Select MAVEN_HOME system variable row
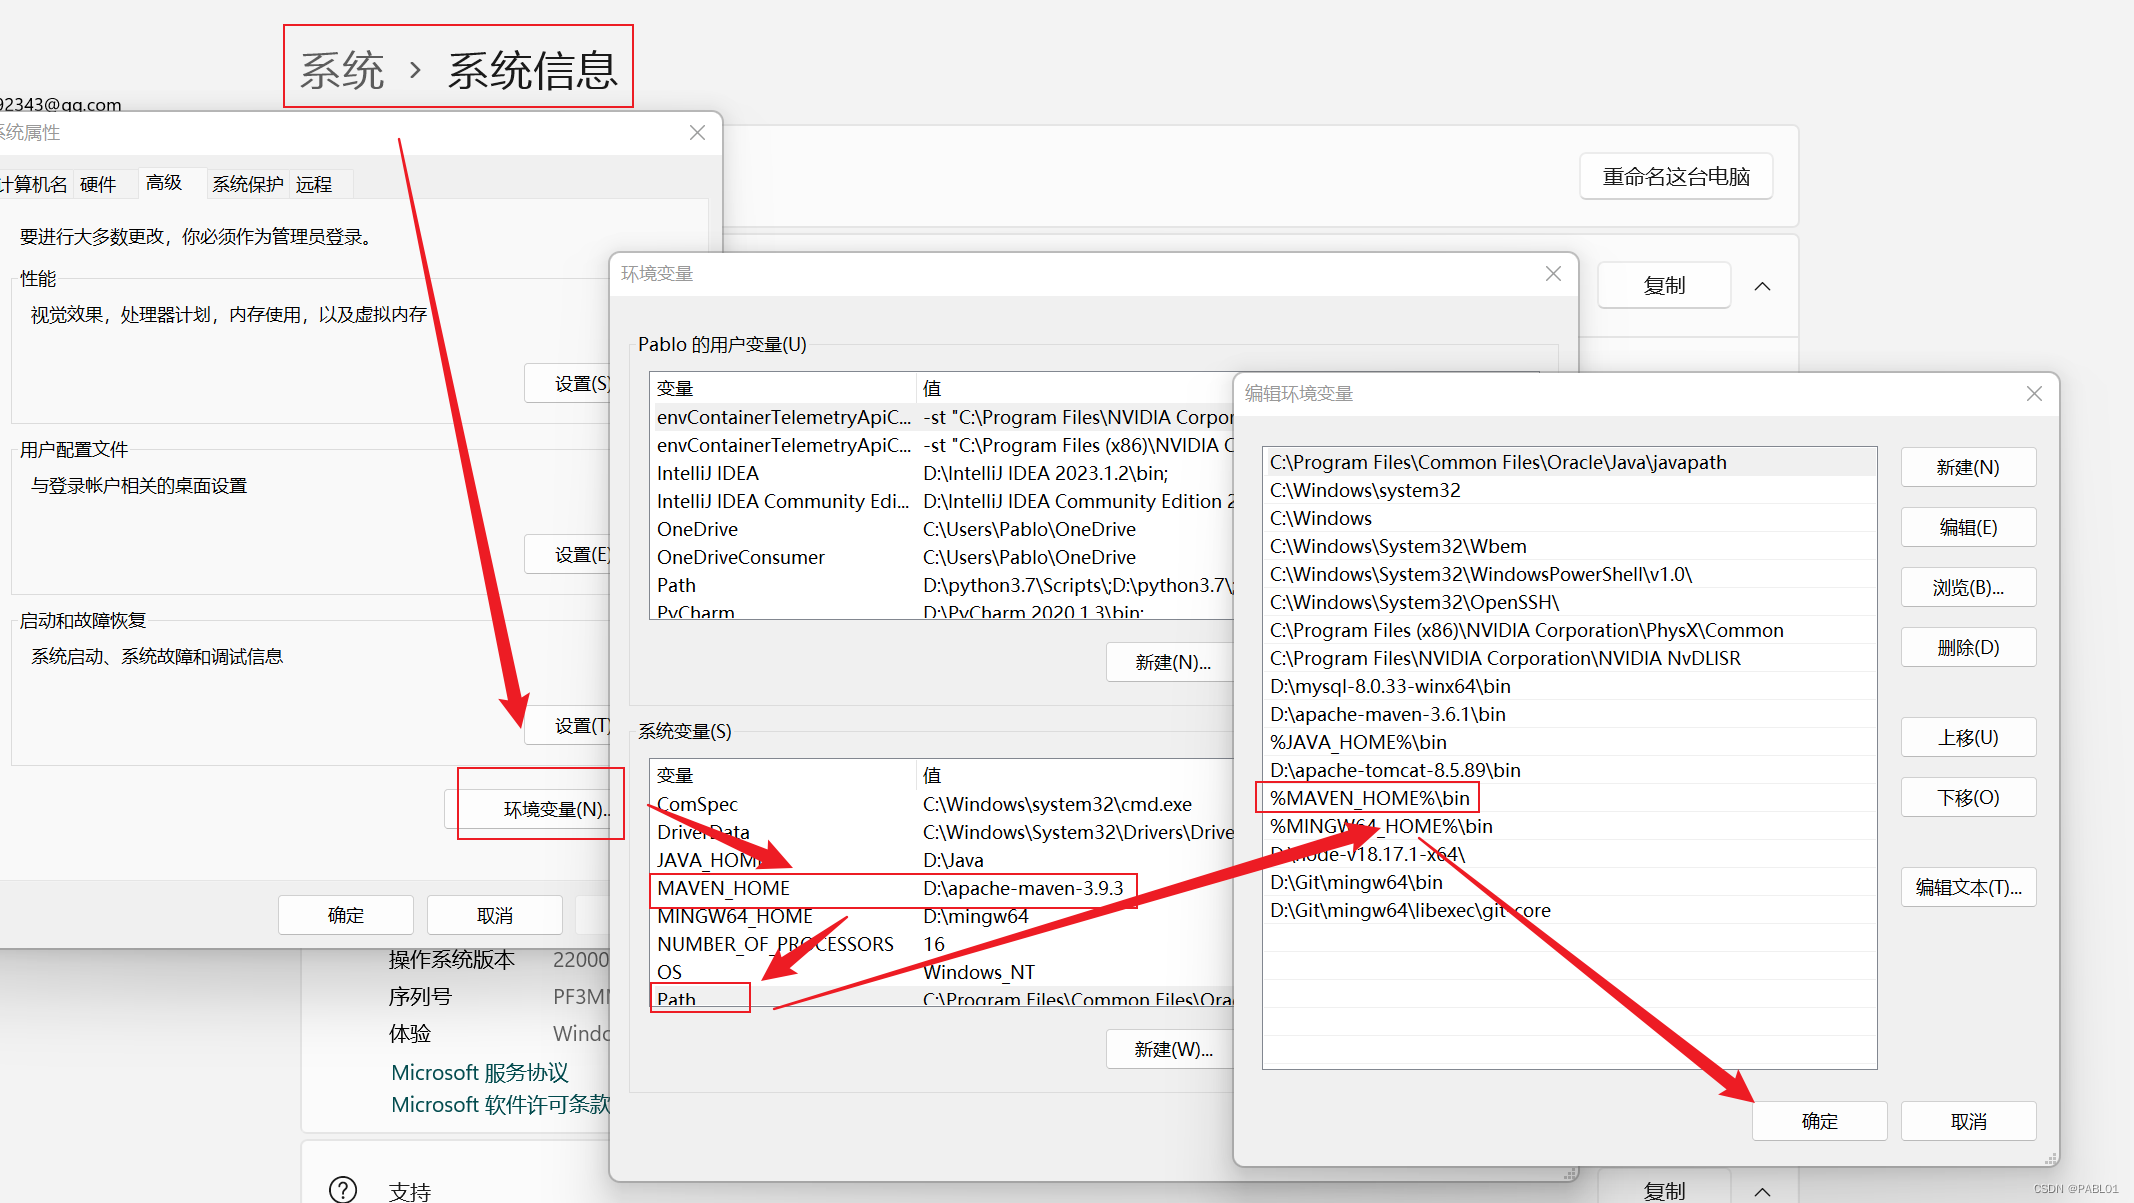The height and width of the screenshot is (1203, 2134). (942, 888)
